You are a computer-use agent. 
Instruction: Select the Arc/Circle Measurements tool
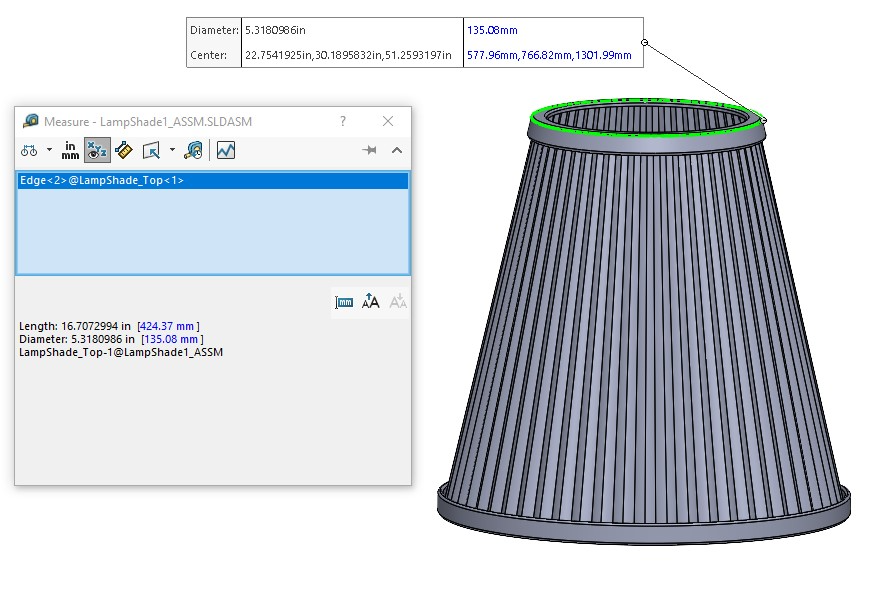click(x=29, y=150)
